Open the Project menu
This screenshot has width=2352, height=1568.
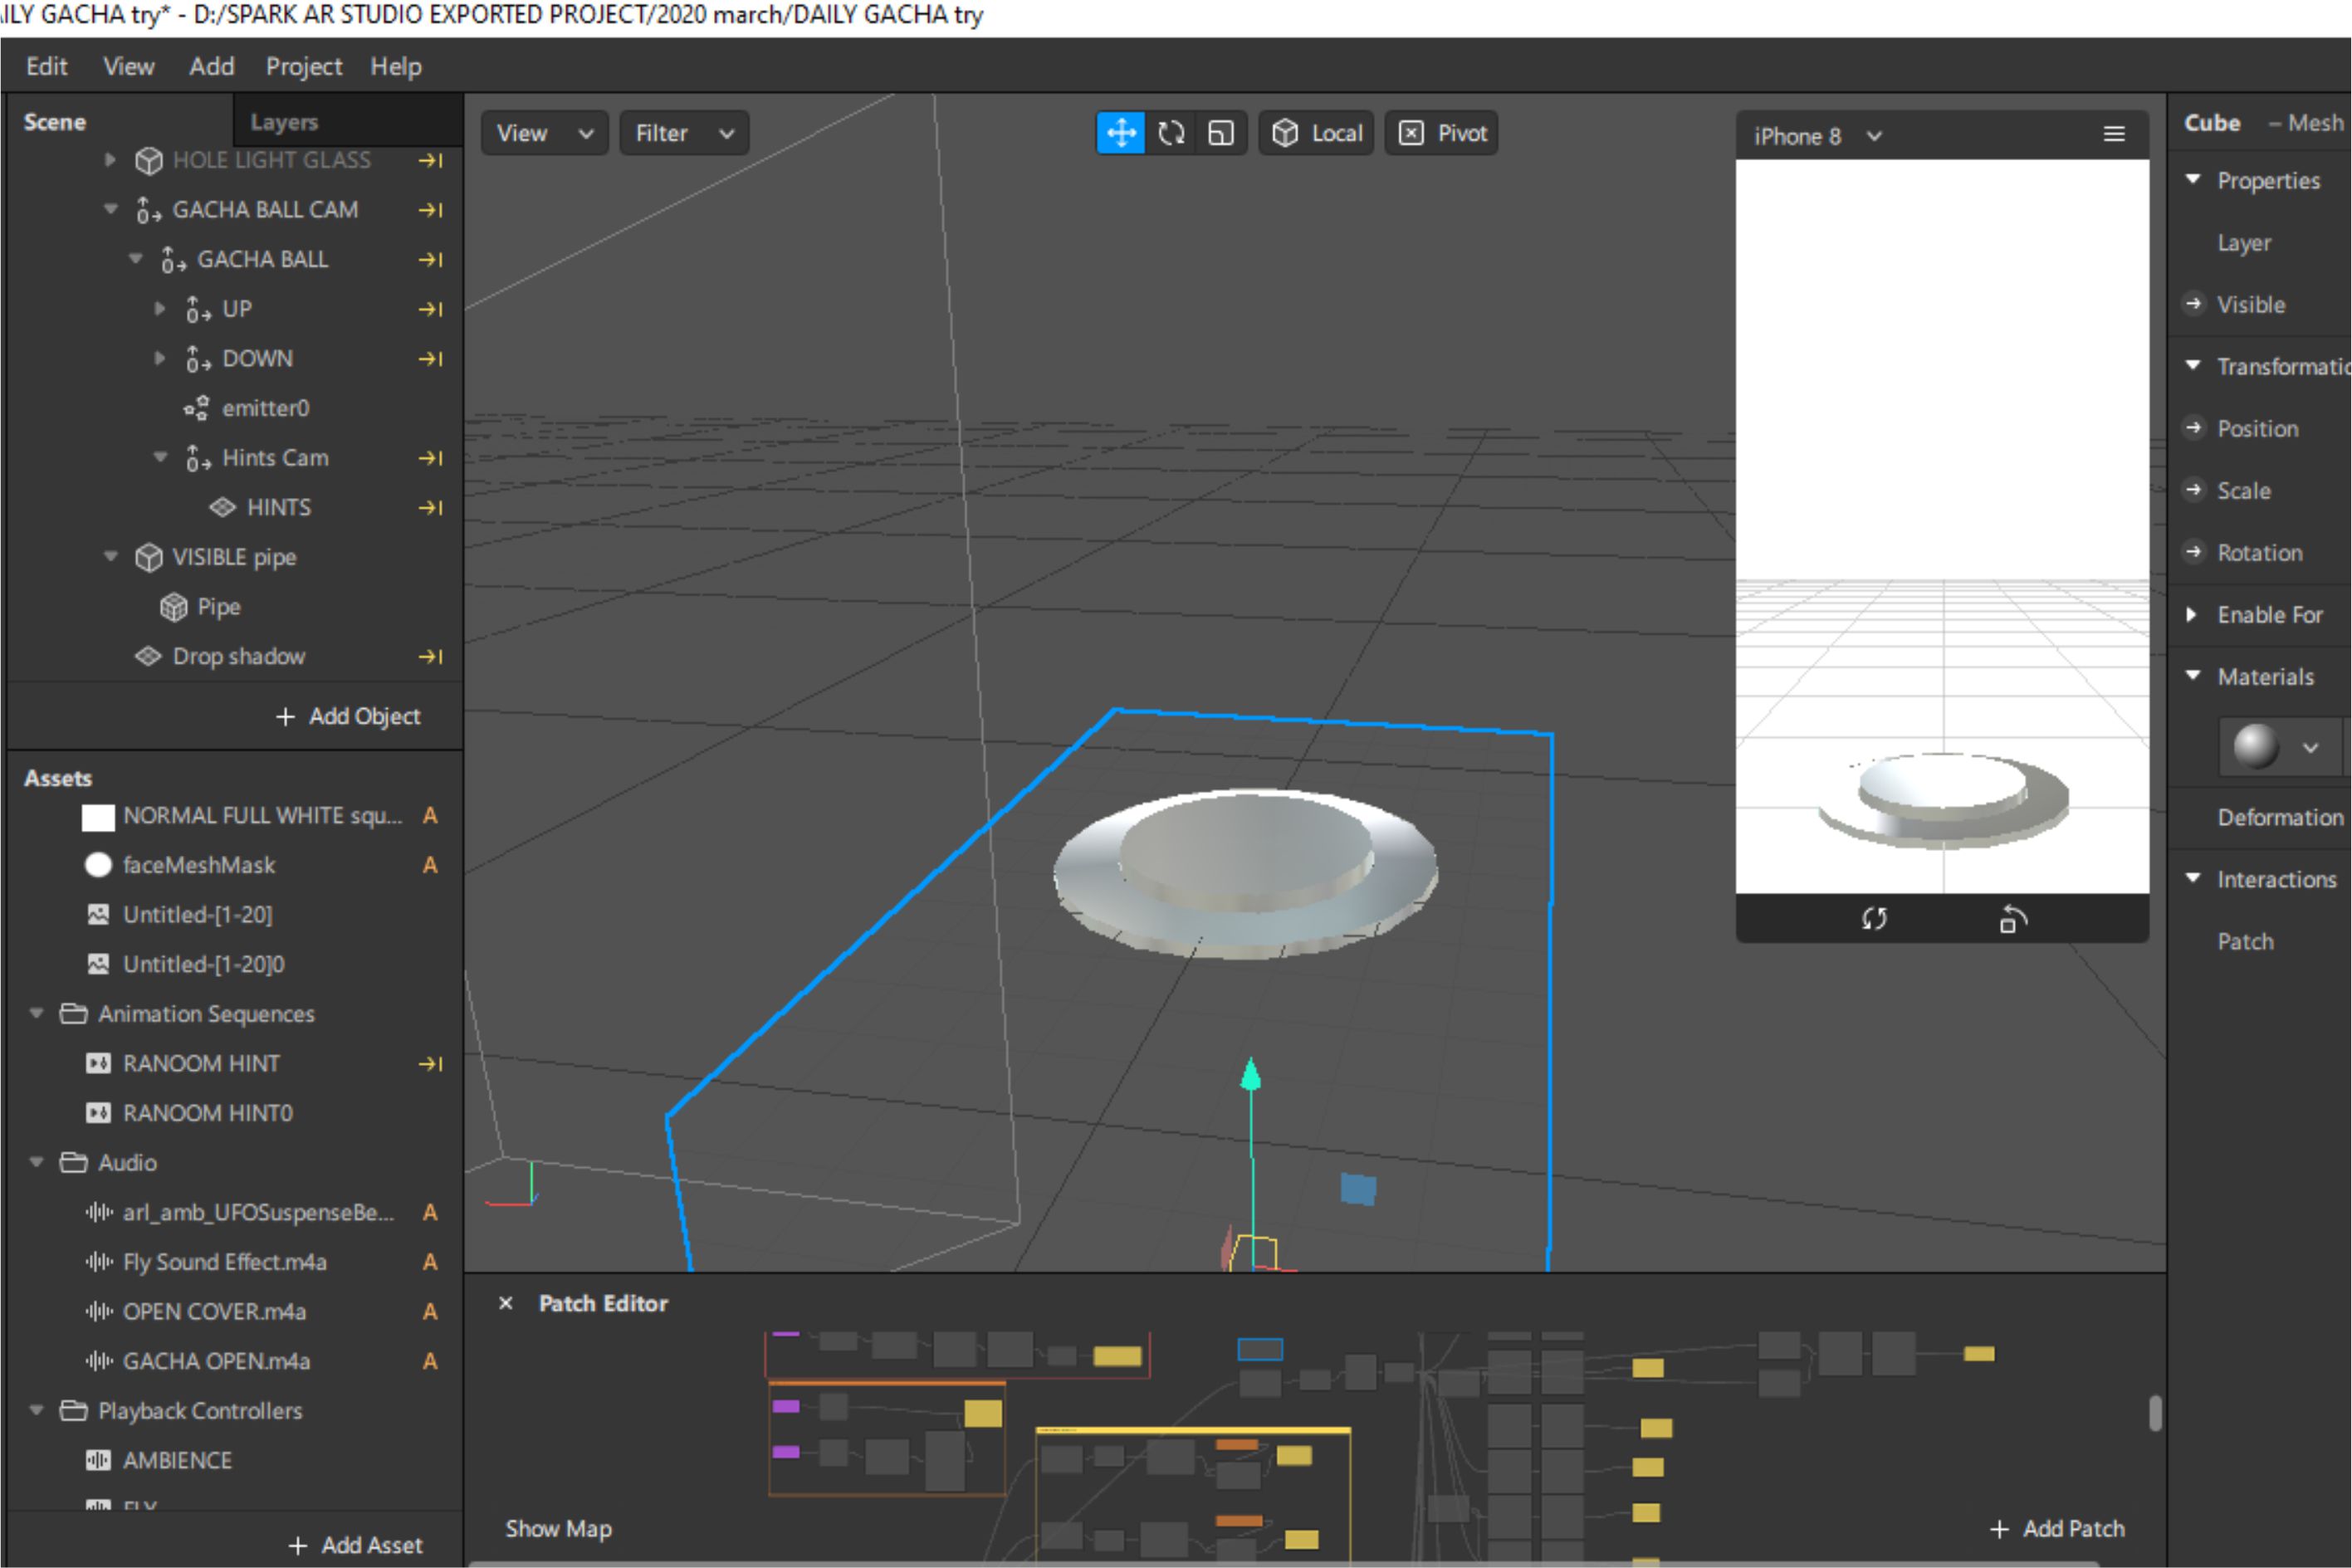coord(303,67)
